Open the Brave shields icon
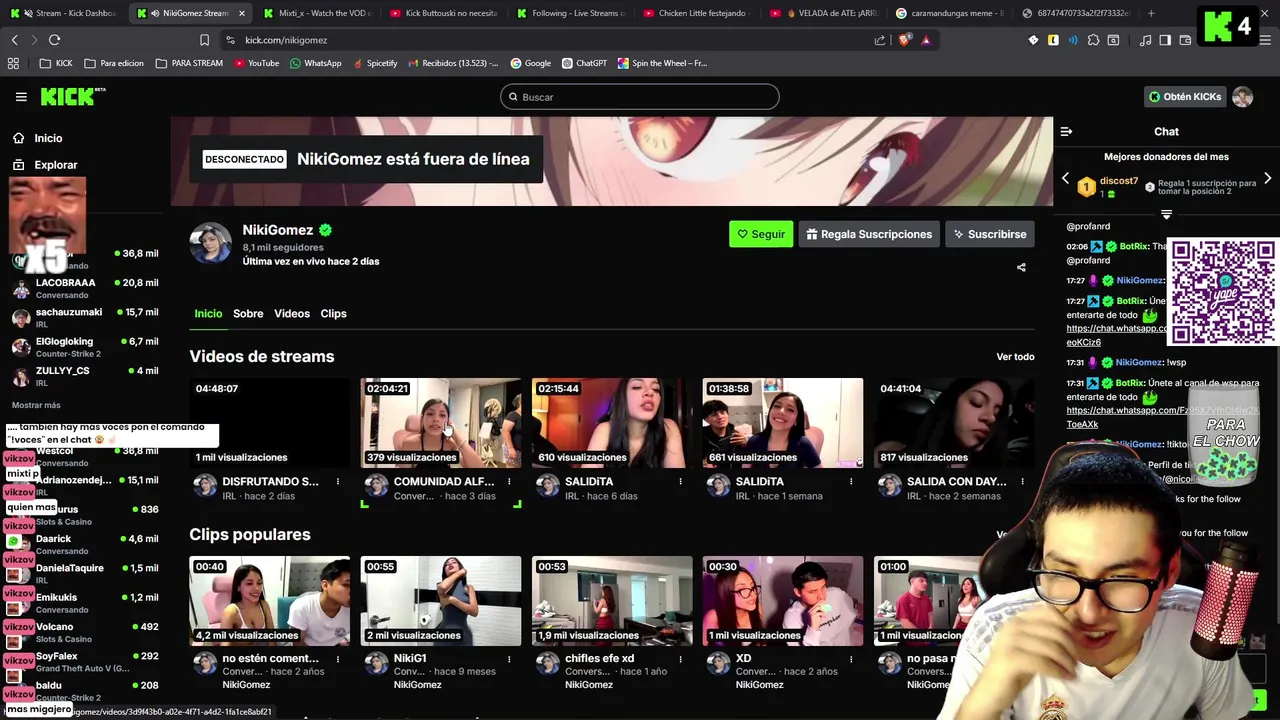Screen dimensions: 1280x720 (904, 40)
